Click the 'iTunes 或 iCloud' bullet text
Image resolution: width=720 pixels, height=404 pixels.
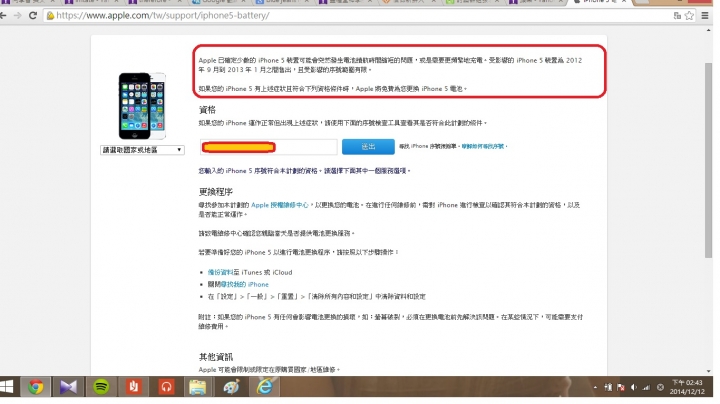tap(266, 272)
